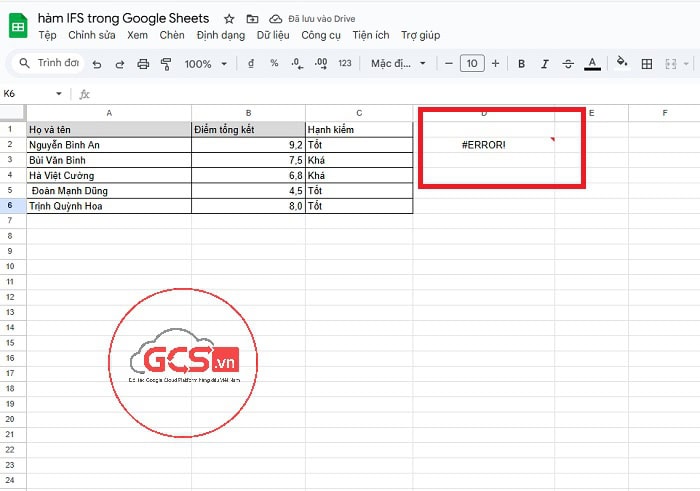700x491 pixels.
Task: Open the 100% zoom dropdown
Action: 204,64
